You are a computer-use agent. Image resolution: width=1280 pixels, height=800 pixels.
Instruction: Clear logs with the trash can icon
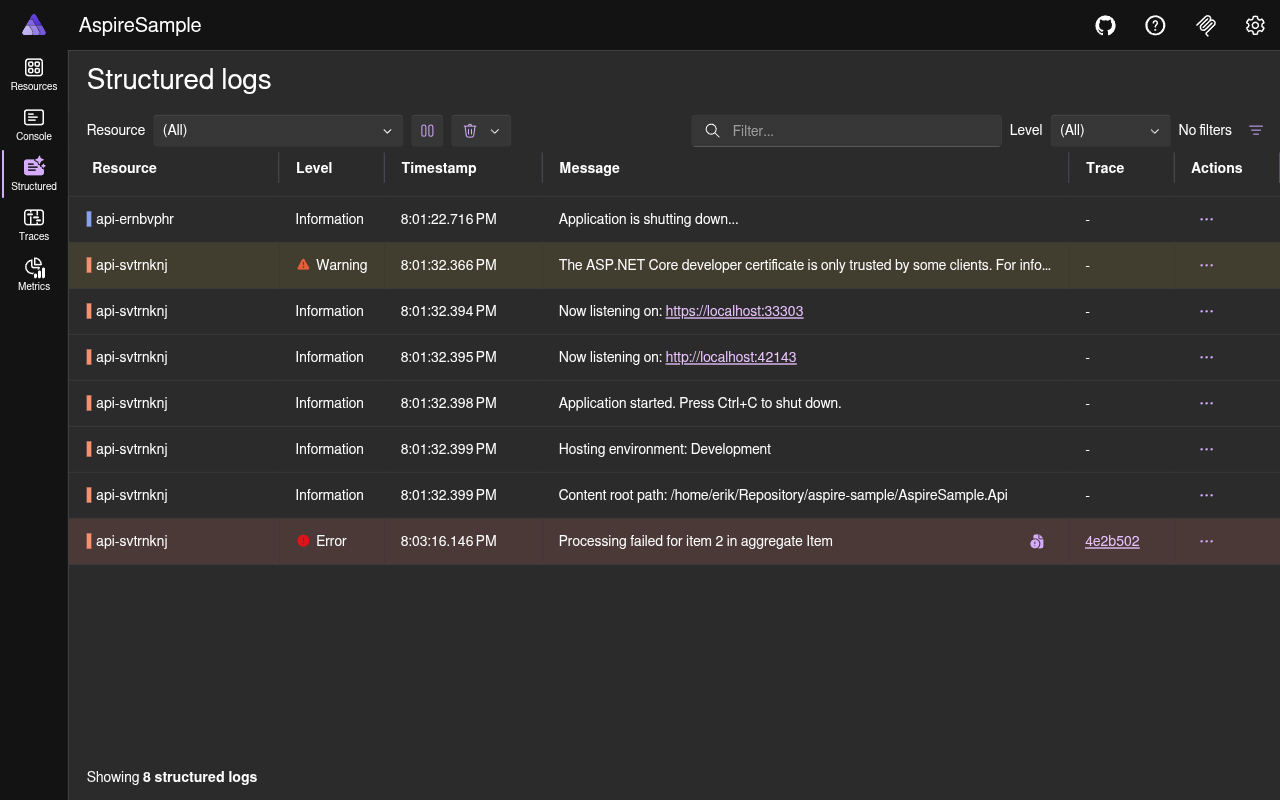tap(469, 130)
